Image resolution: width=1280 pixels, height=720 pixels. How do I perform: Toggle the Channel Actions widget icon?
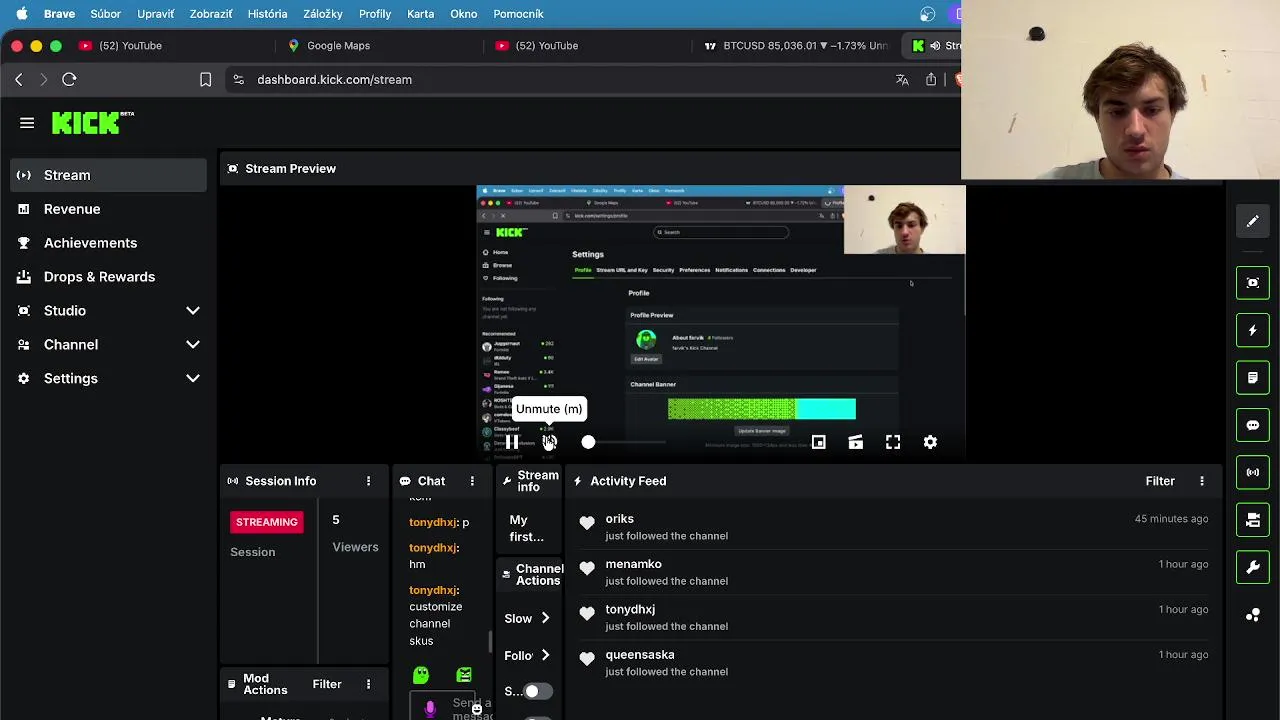coord(1252,520)
